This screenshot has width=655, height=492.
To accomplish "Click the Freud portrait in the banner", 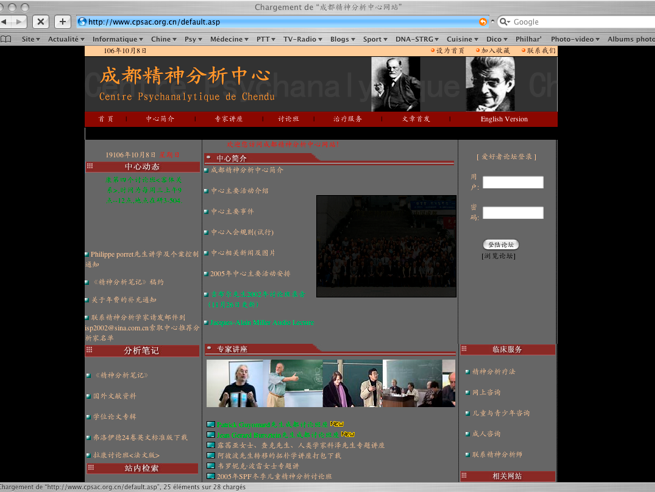I will [395, 84].
